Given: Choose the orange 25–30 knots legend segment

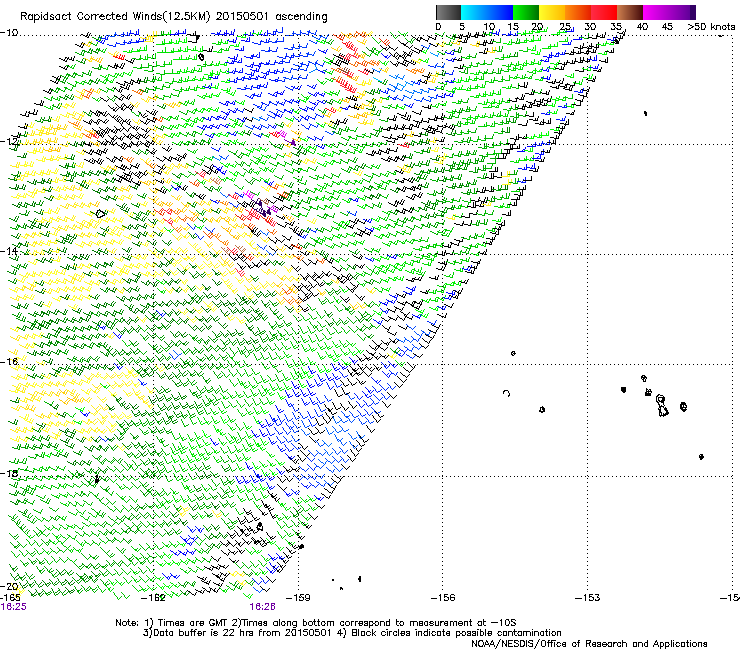Looking at the screenshot, I should click(578, 12).
